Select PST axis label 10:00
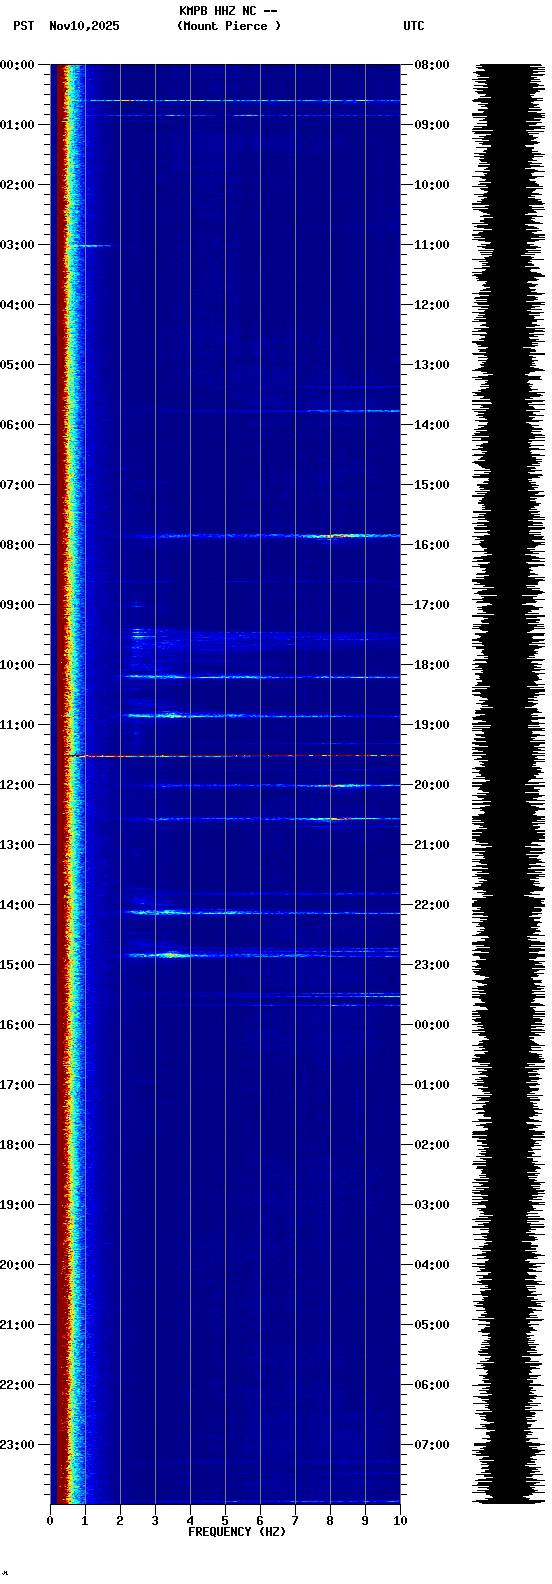The width and height of the screenshot is (552, 1584). pos(18,665)
